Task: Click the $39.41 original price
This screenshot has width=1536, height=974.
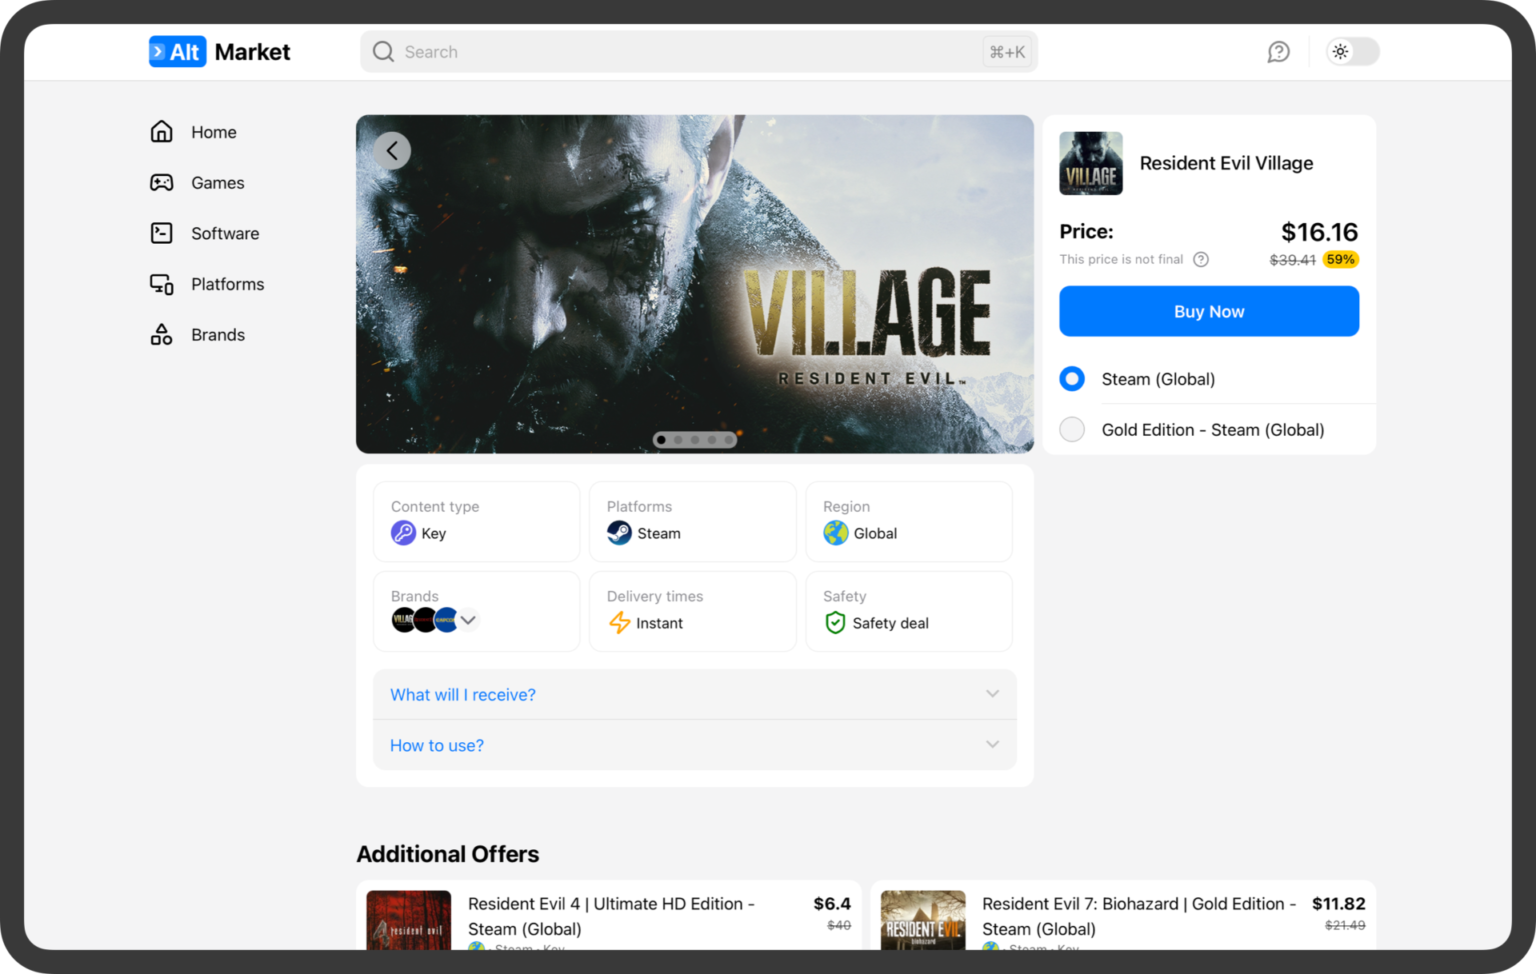Action: [x=1292, y=260]
